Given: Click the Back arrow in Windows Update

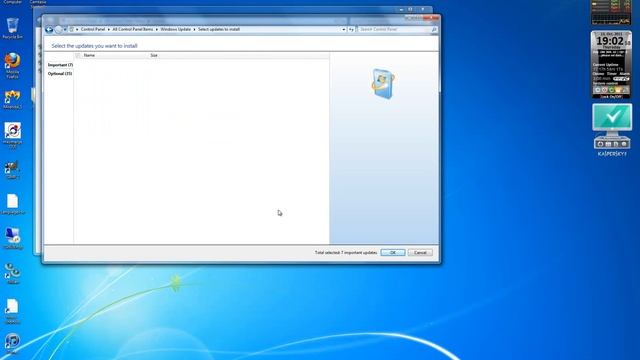Looking at the screenshot, I should tap(49, 29).
